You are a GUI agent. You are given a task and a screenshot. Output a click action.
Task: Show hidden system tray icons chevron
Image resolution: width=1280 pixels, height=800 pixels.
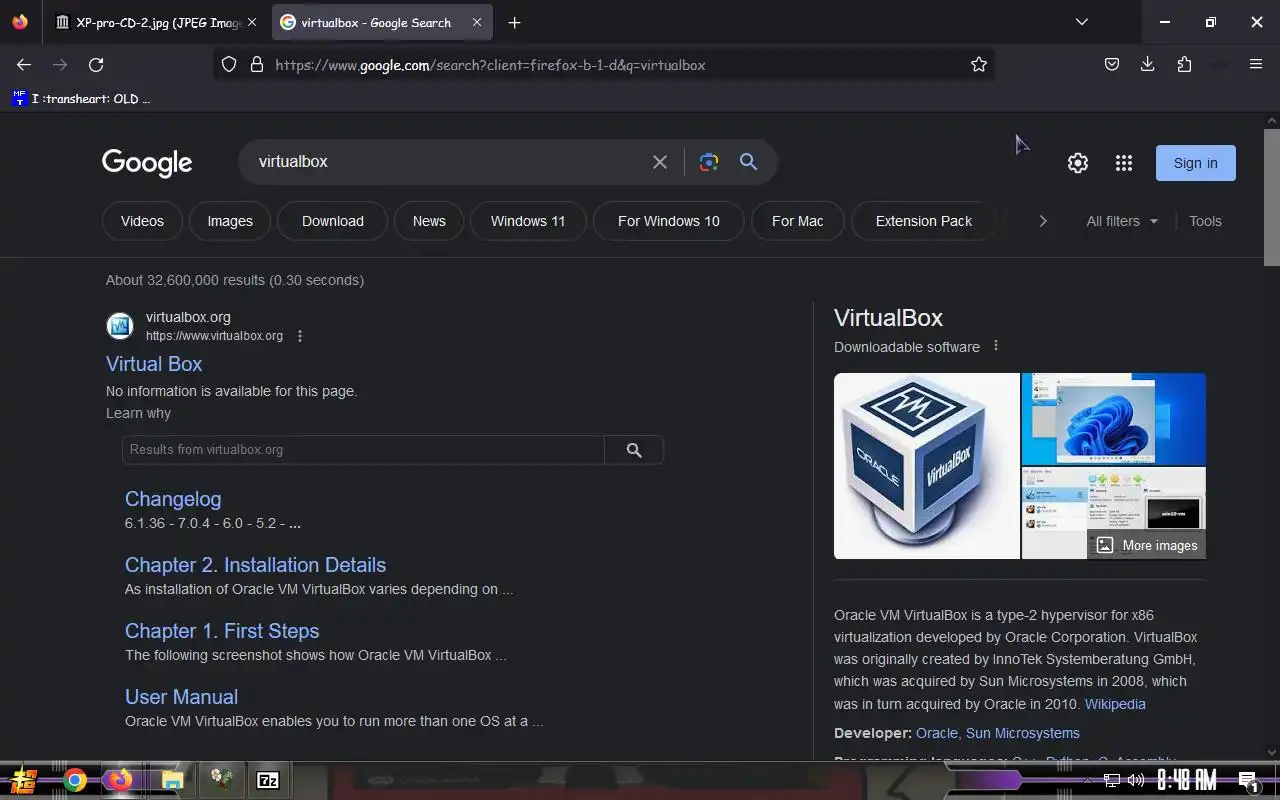pyautogui.click(x=1087, y=780)
